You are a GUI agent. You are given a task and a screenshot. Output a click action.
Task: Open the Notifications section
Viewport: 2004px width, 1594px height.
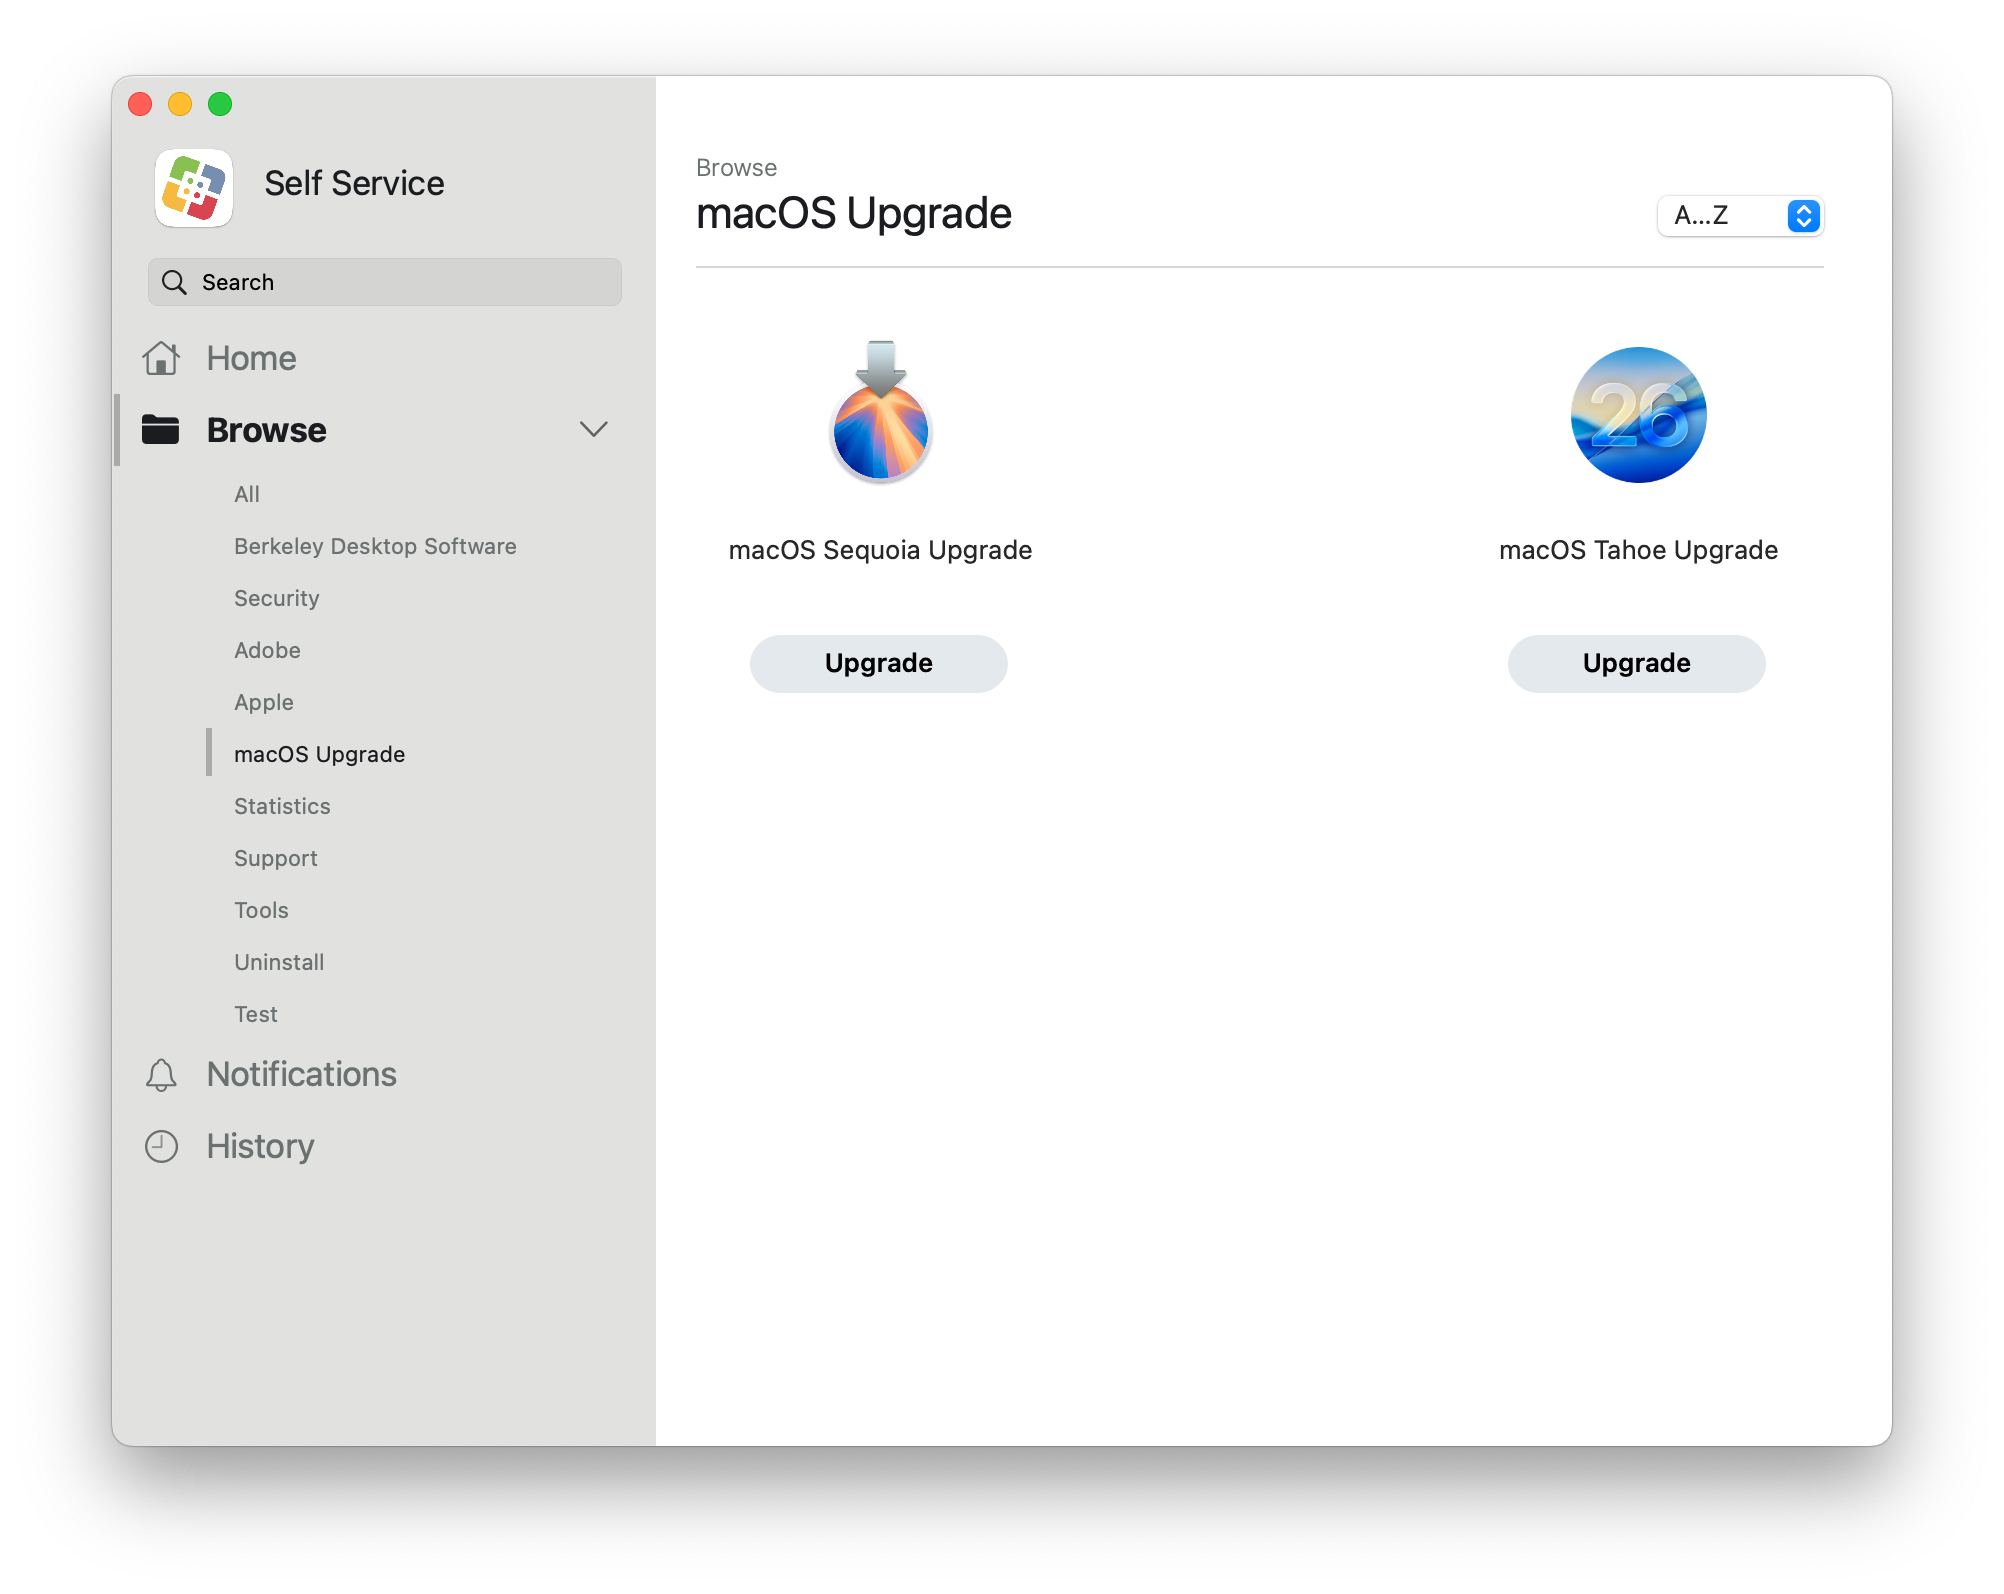(301, 1074)
